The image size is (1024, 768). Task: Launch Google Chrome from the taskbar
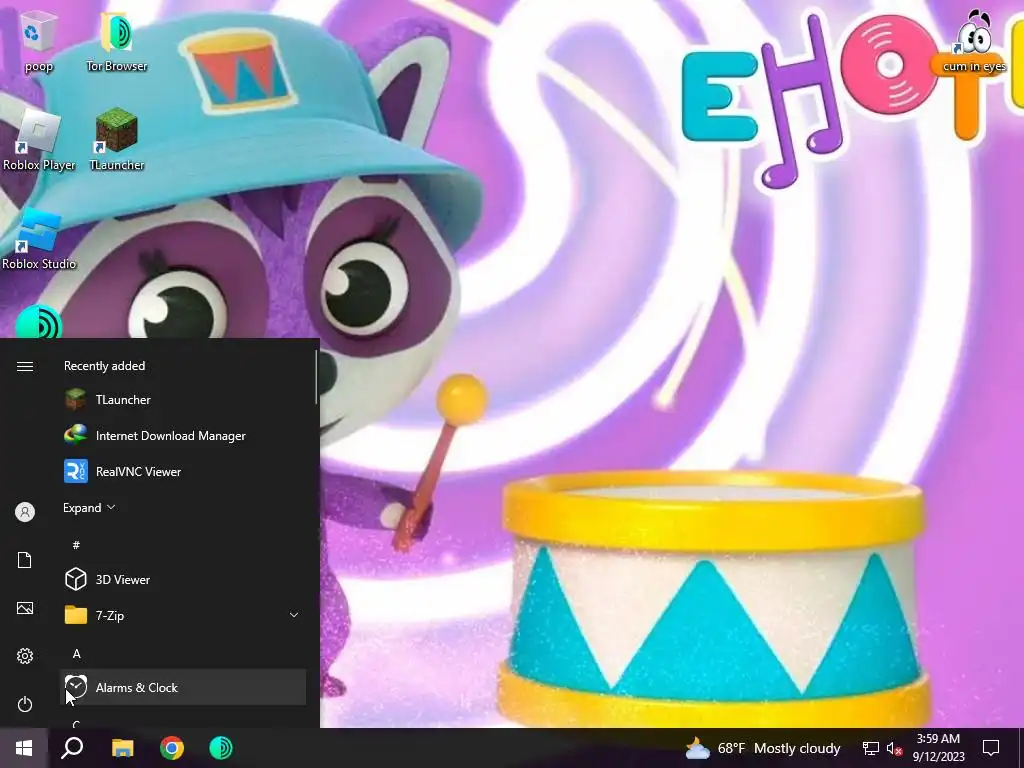tap(172, 748)
